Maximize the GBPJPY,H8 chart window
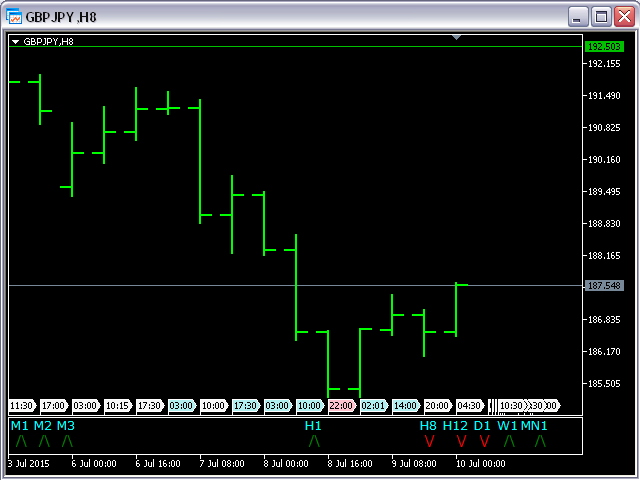This screenshot has width=640, height=480. pyautogui.click(x=601, y=17)
